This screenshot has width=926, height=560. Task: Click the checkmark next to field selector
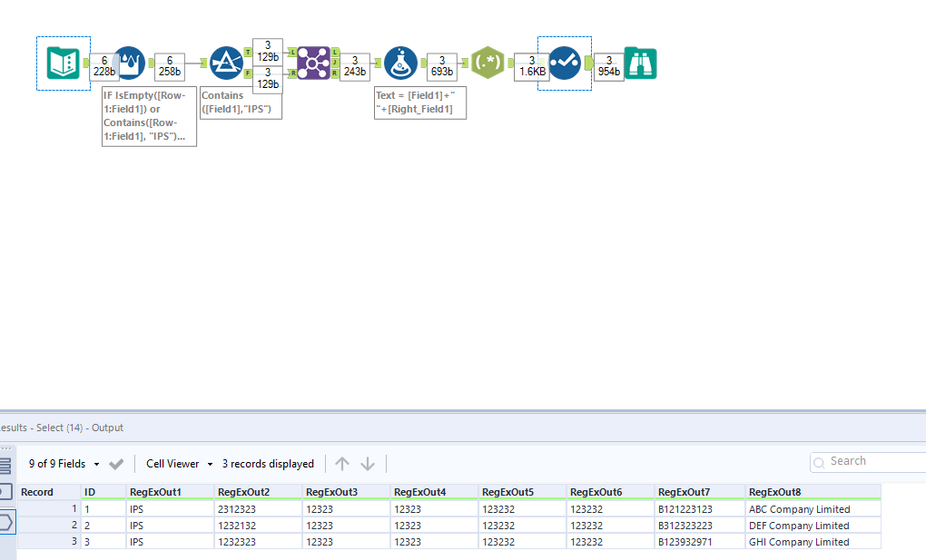[x=116, y=464]
